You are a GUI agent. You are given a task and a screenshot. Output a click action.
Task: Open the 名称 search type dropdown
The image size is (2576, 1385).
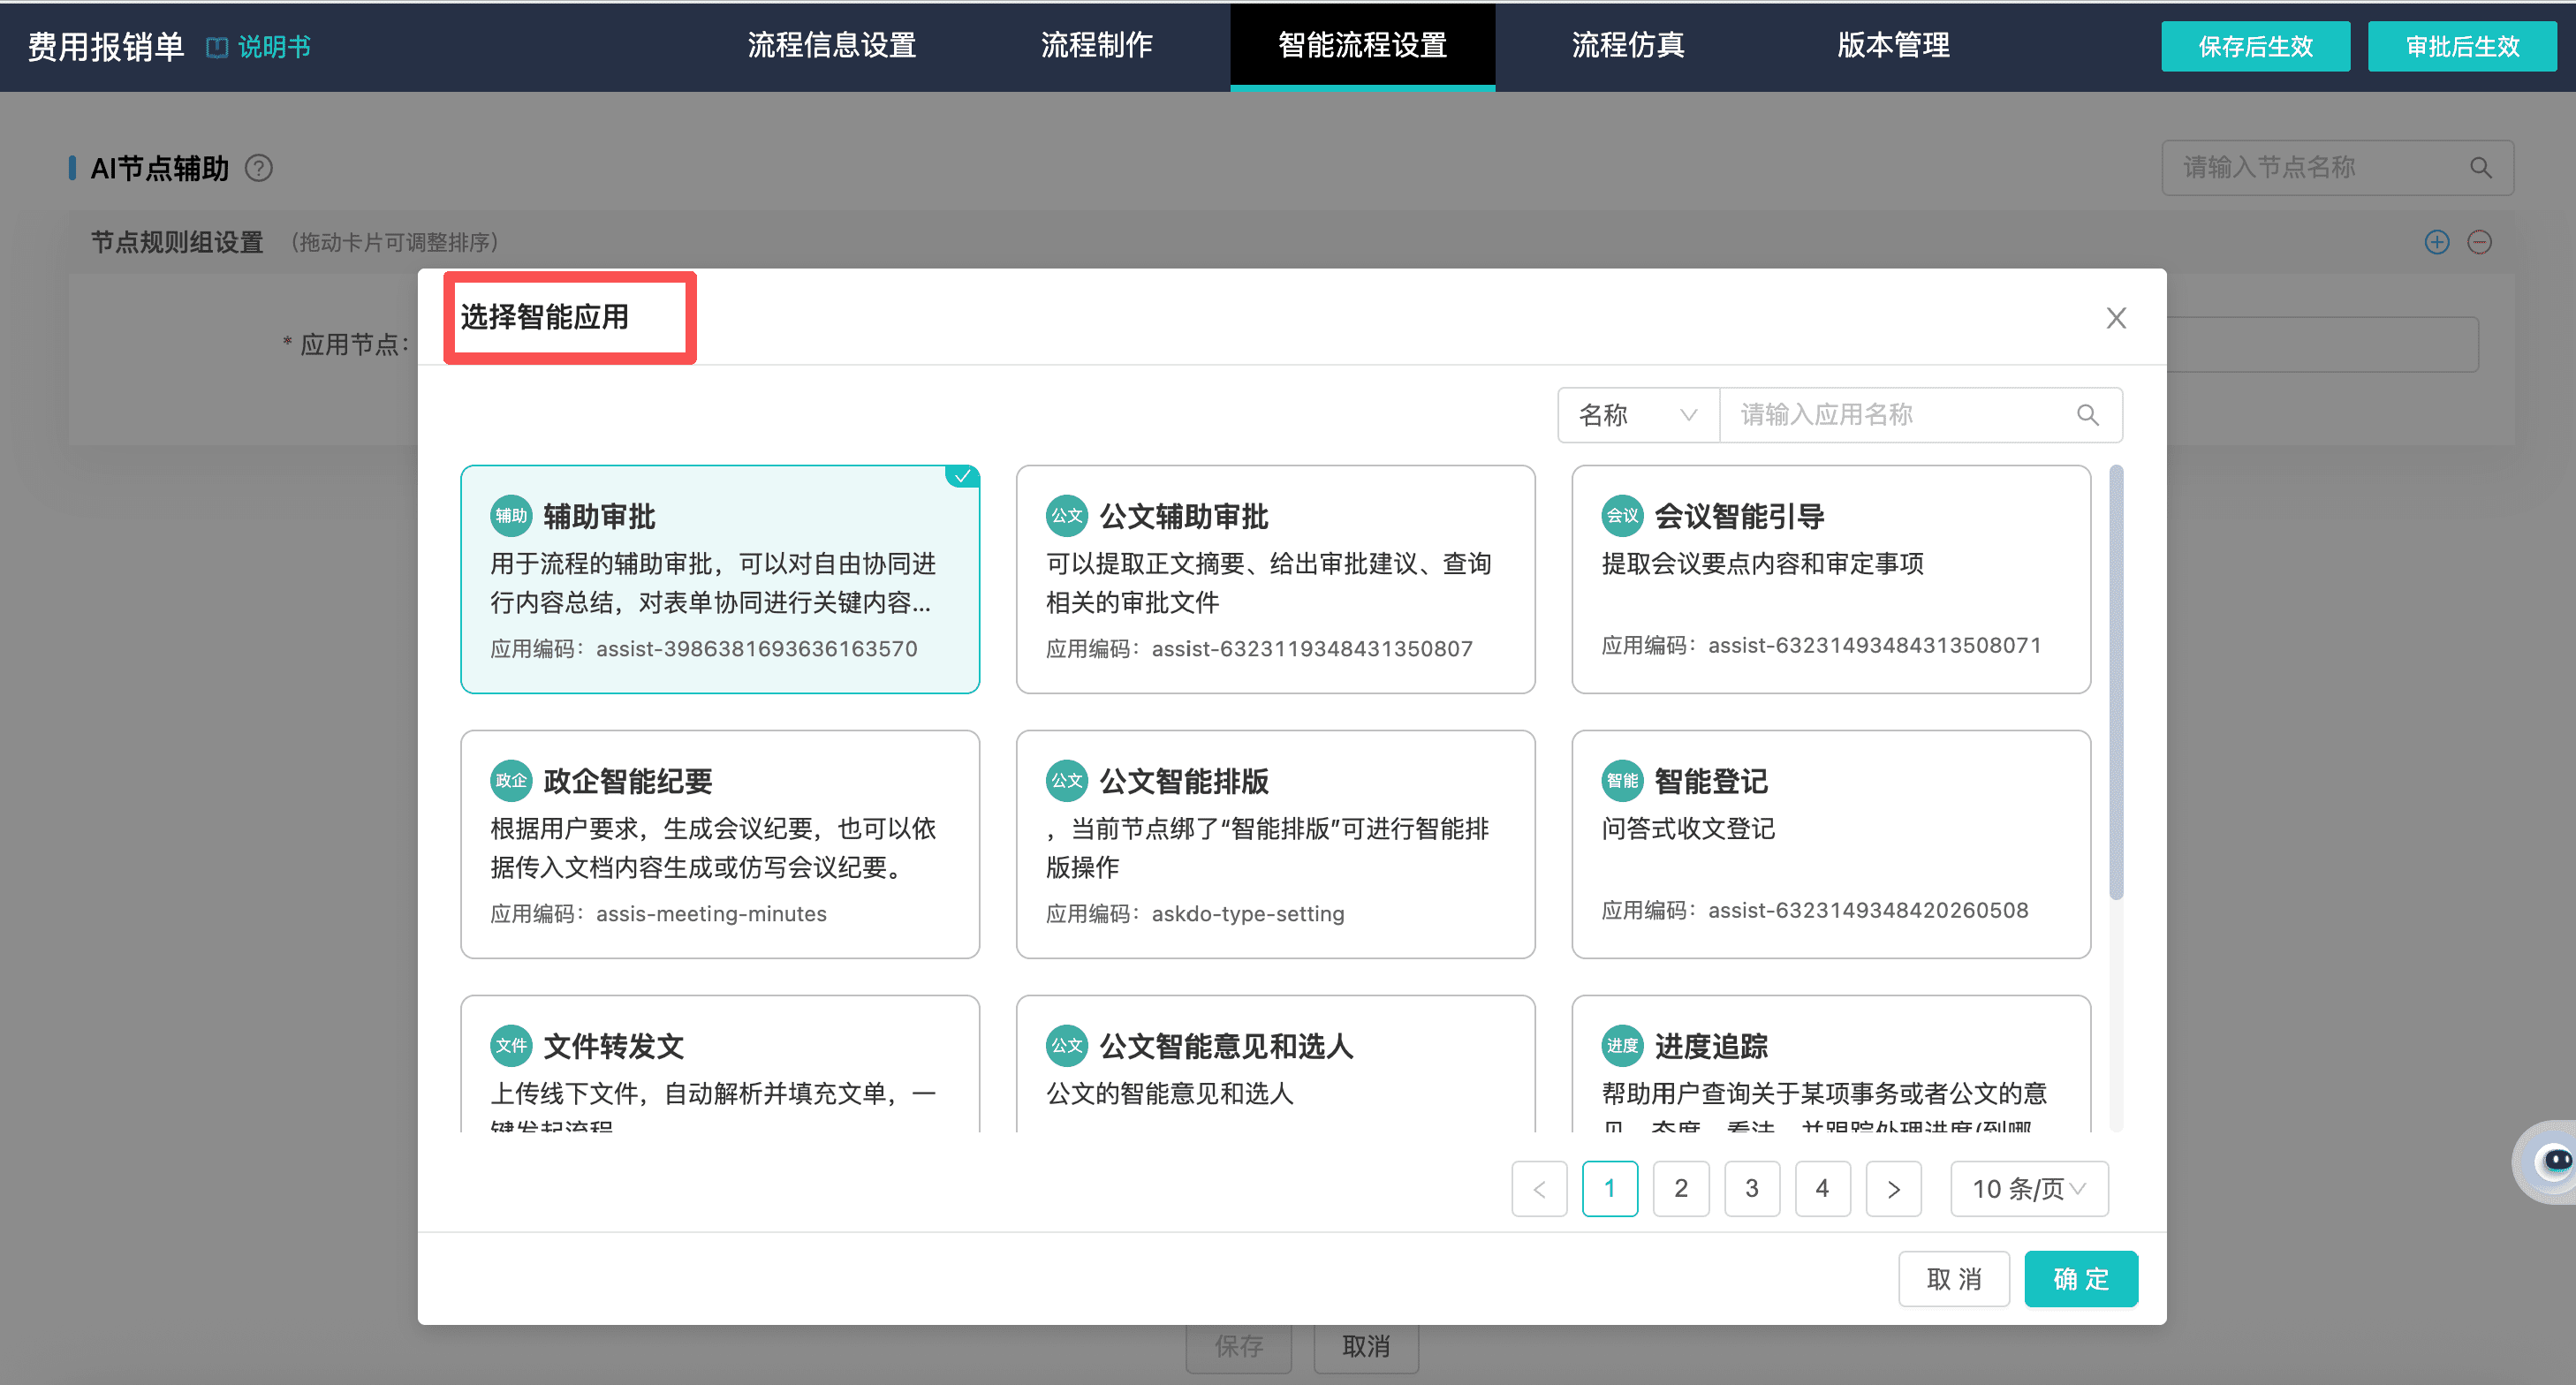click(x=1638, y=415)
